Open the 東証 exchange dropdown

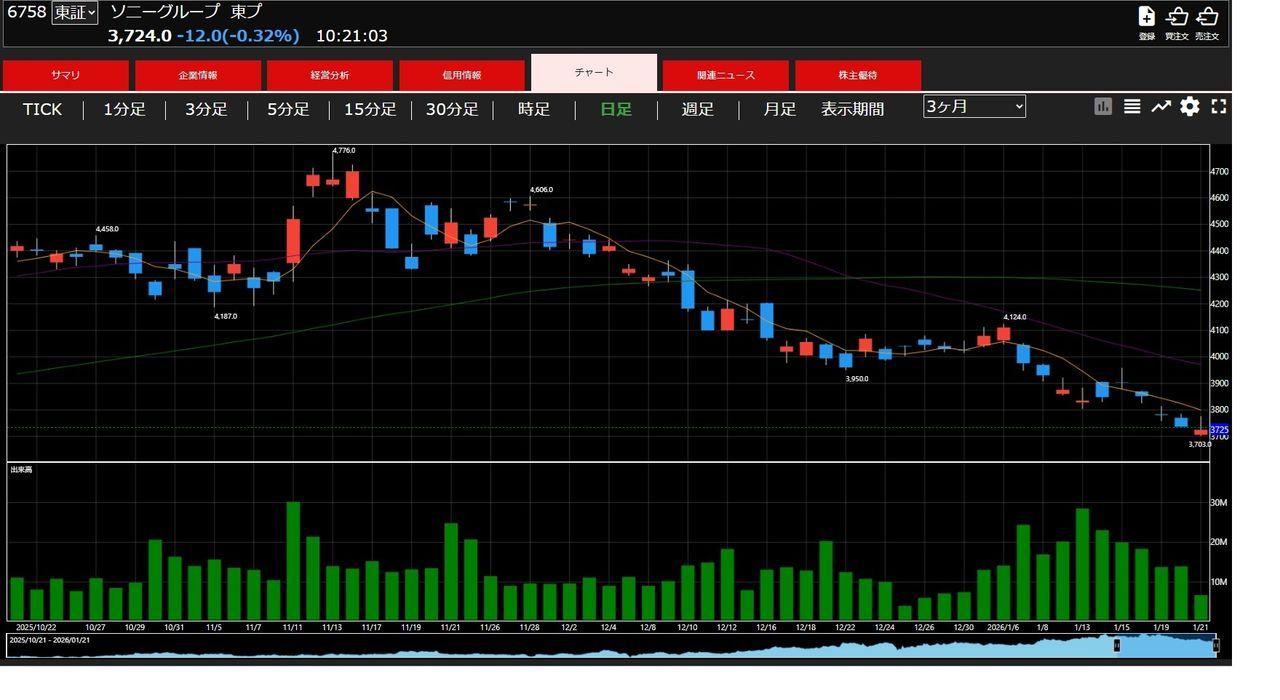tap(75, 12)
